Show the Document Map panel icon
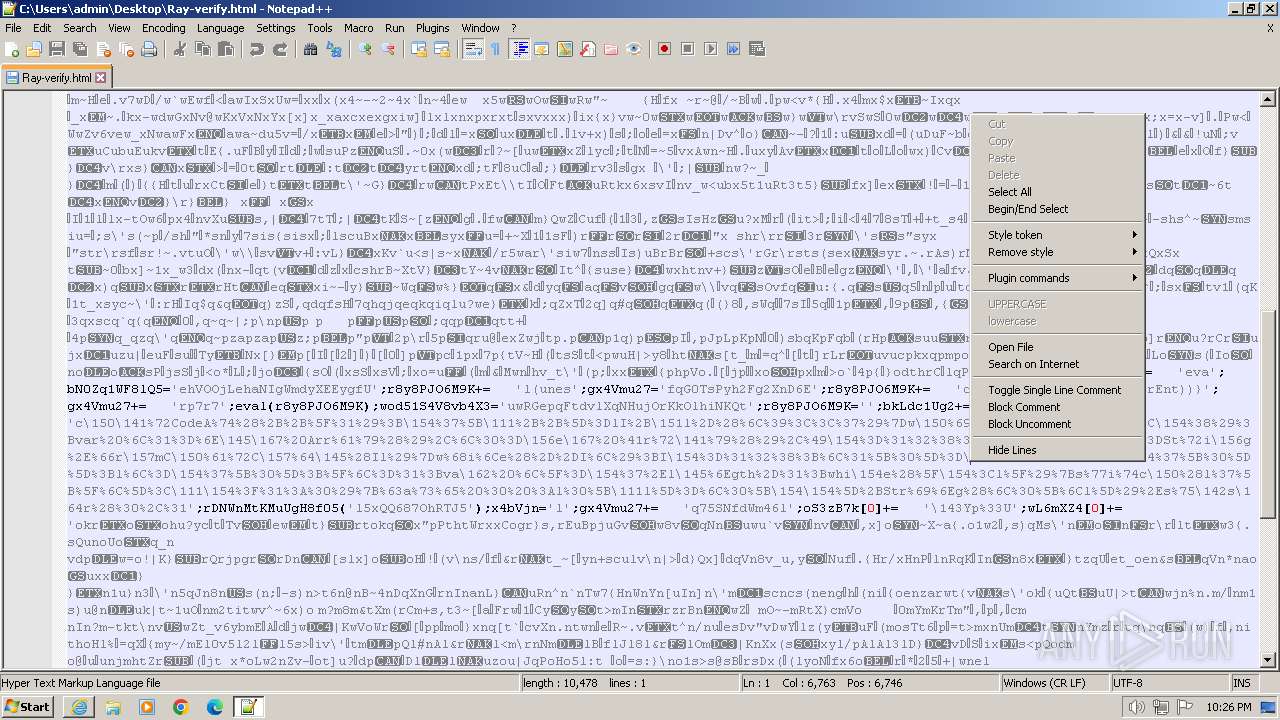1280x720 pixels. 564,49
